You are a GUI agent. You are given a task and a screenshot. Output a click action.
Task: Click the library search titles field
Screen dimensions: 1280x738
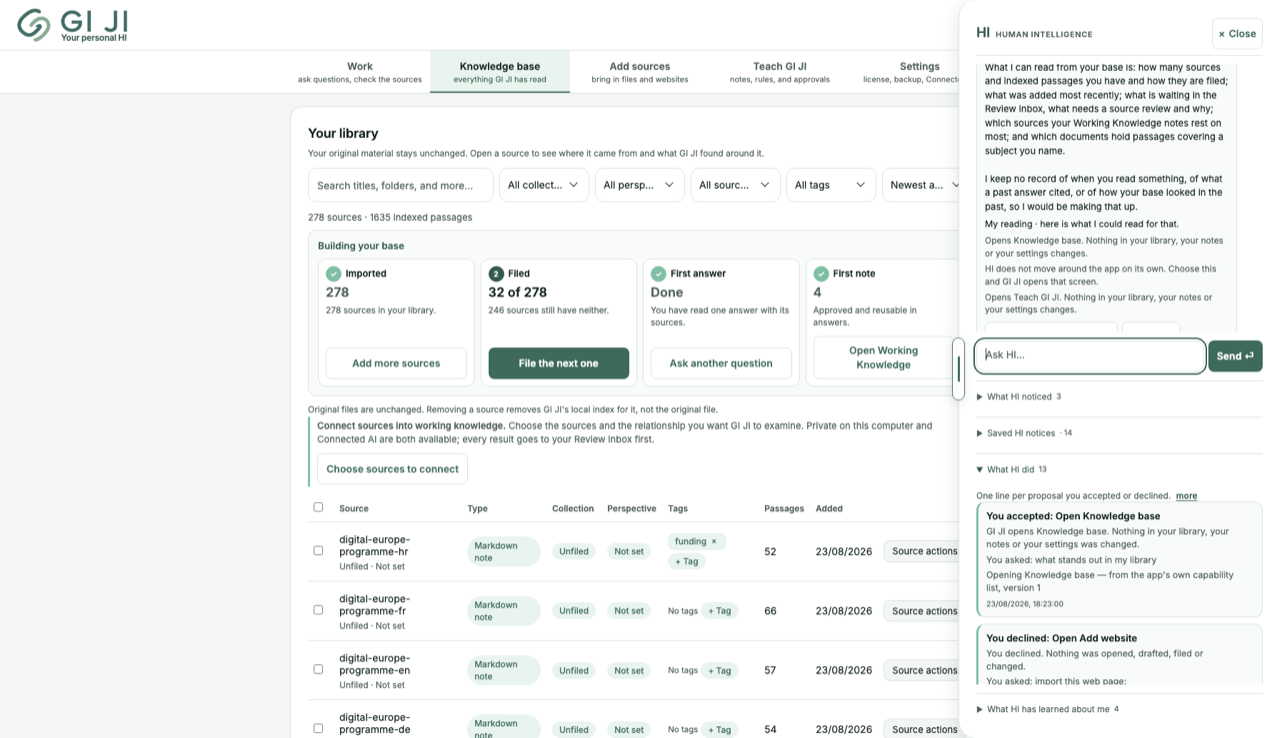tap(401, 185)
